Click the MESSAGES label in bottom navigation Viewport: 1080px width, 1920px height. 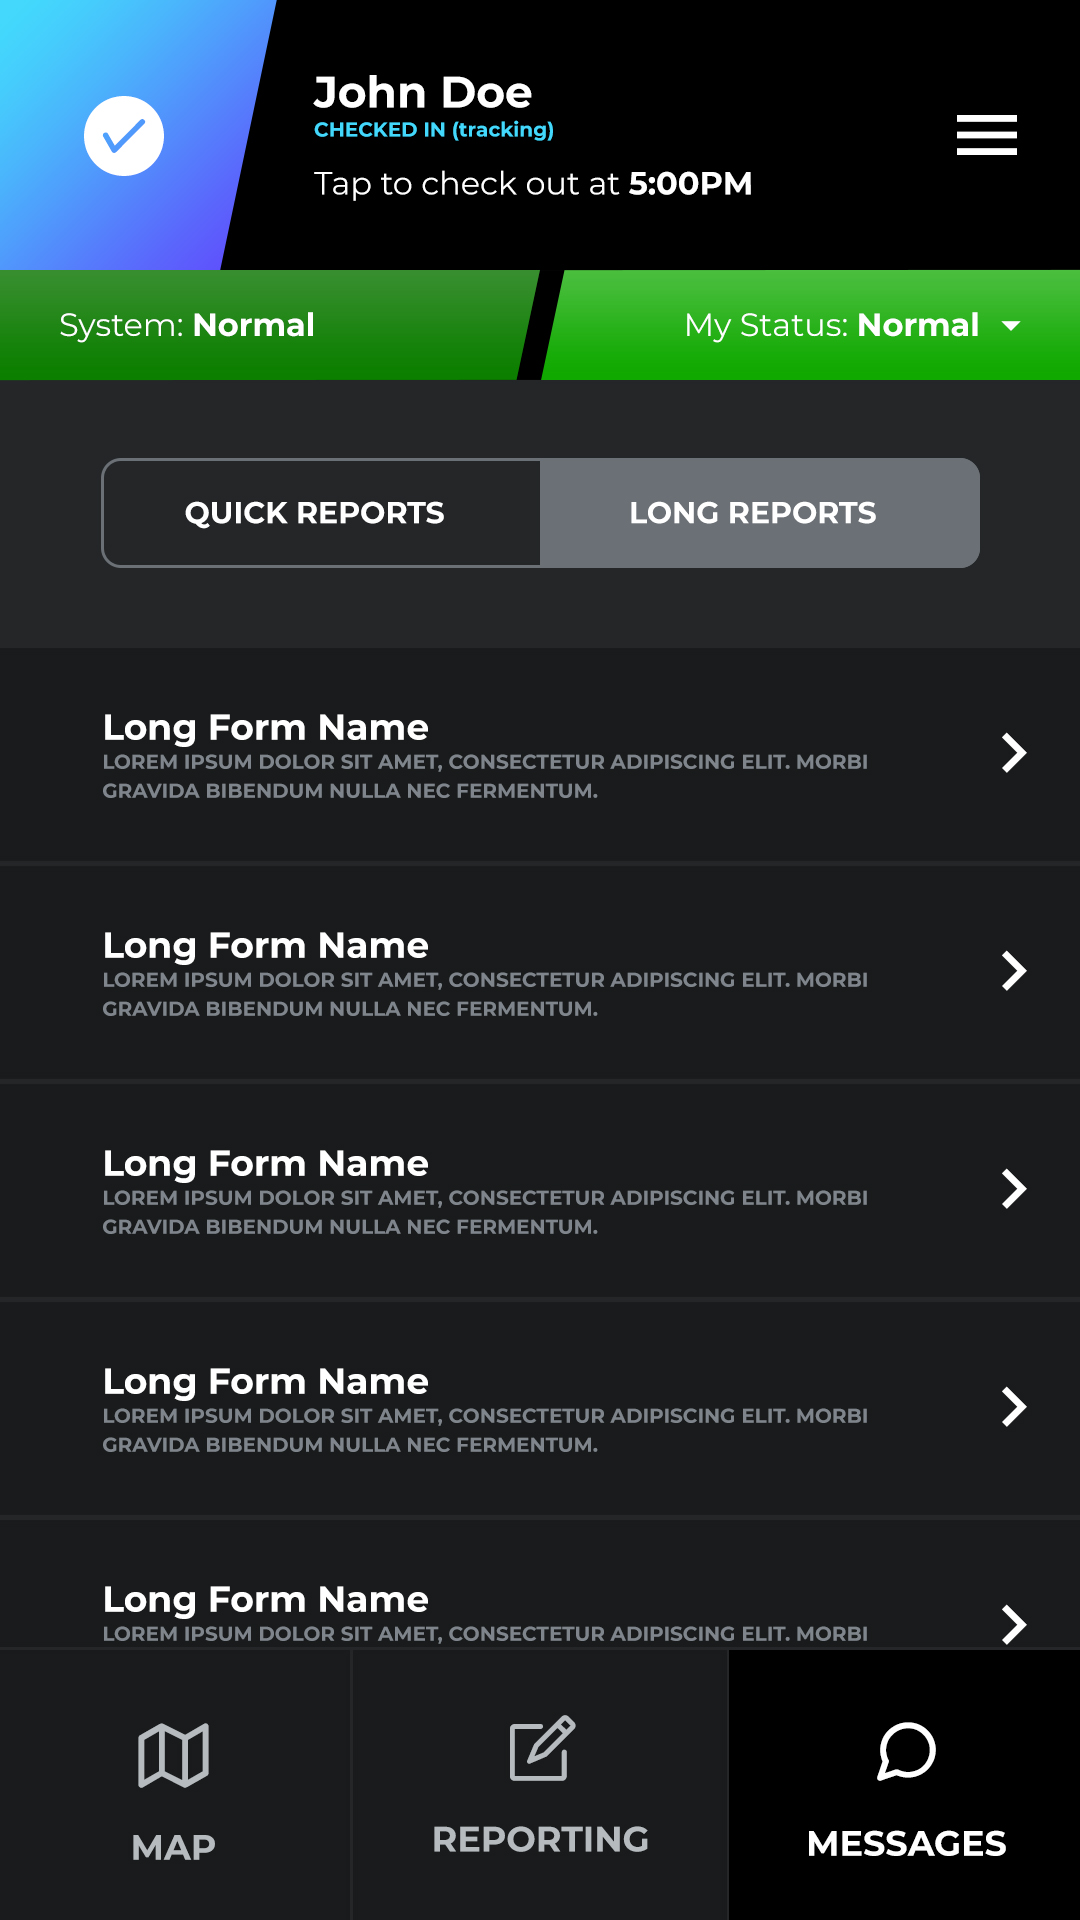[906, 1843]
